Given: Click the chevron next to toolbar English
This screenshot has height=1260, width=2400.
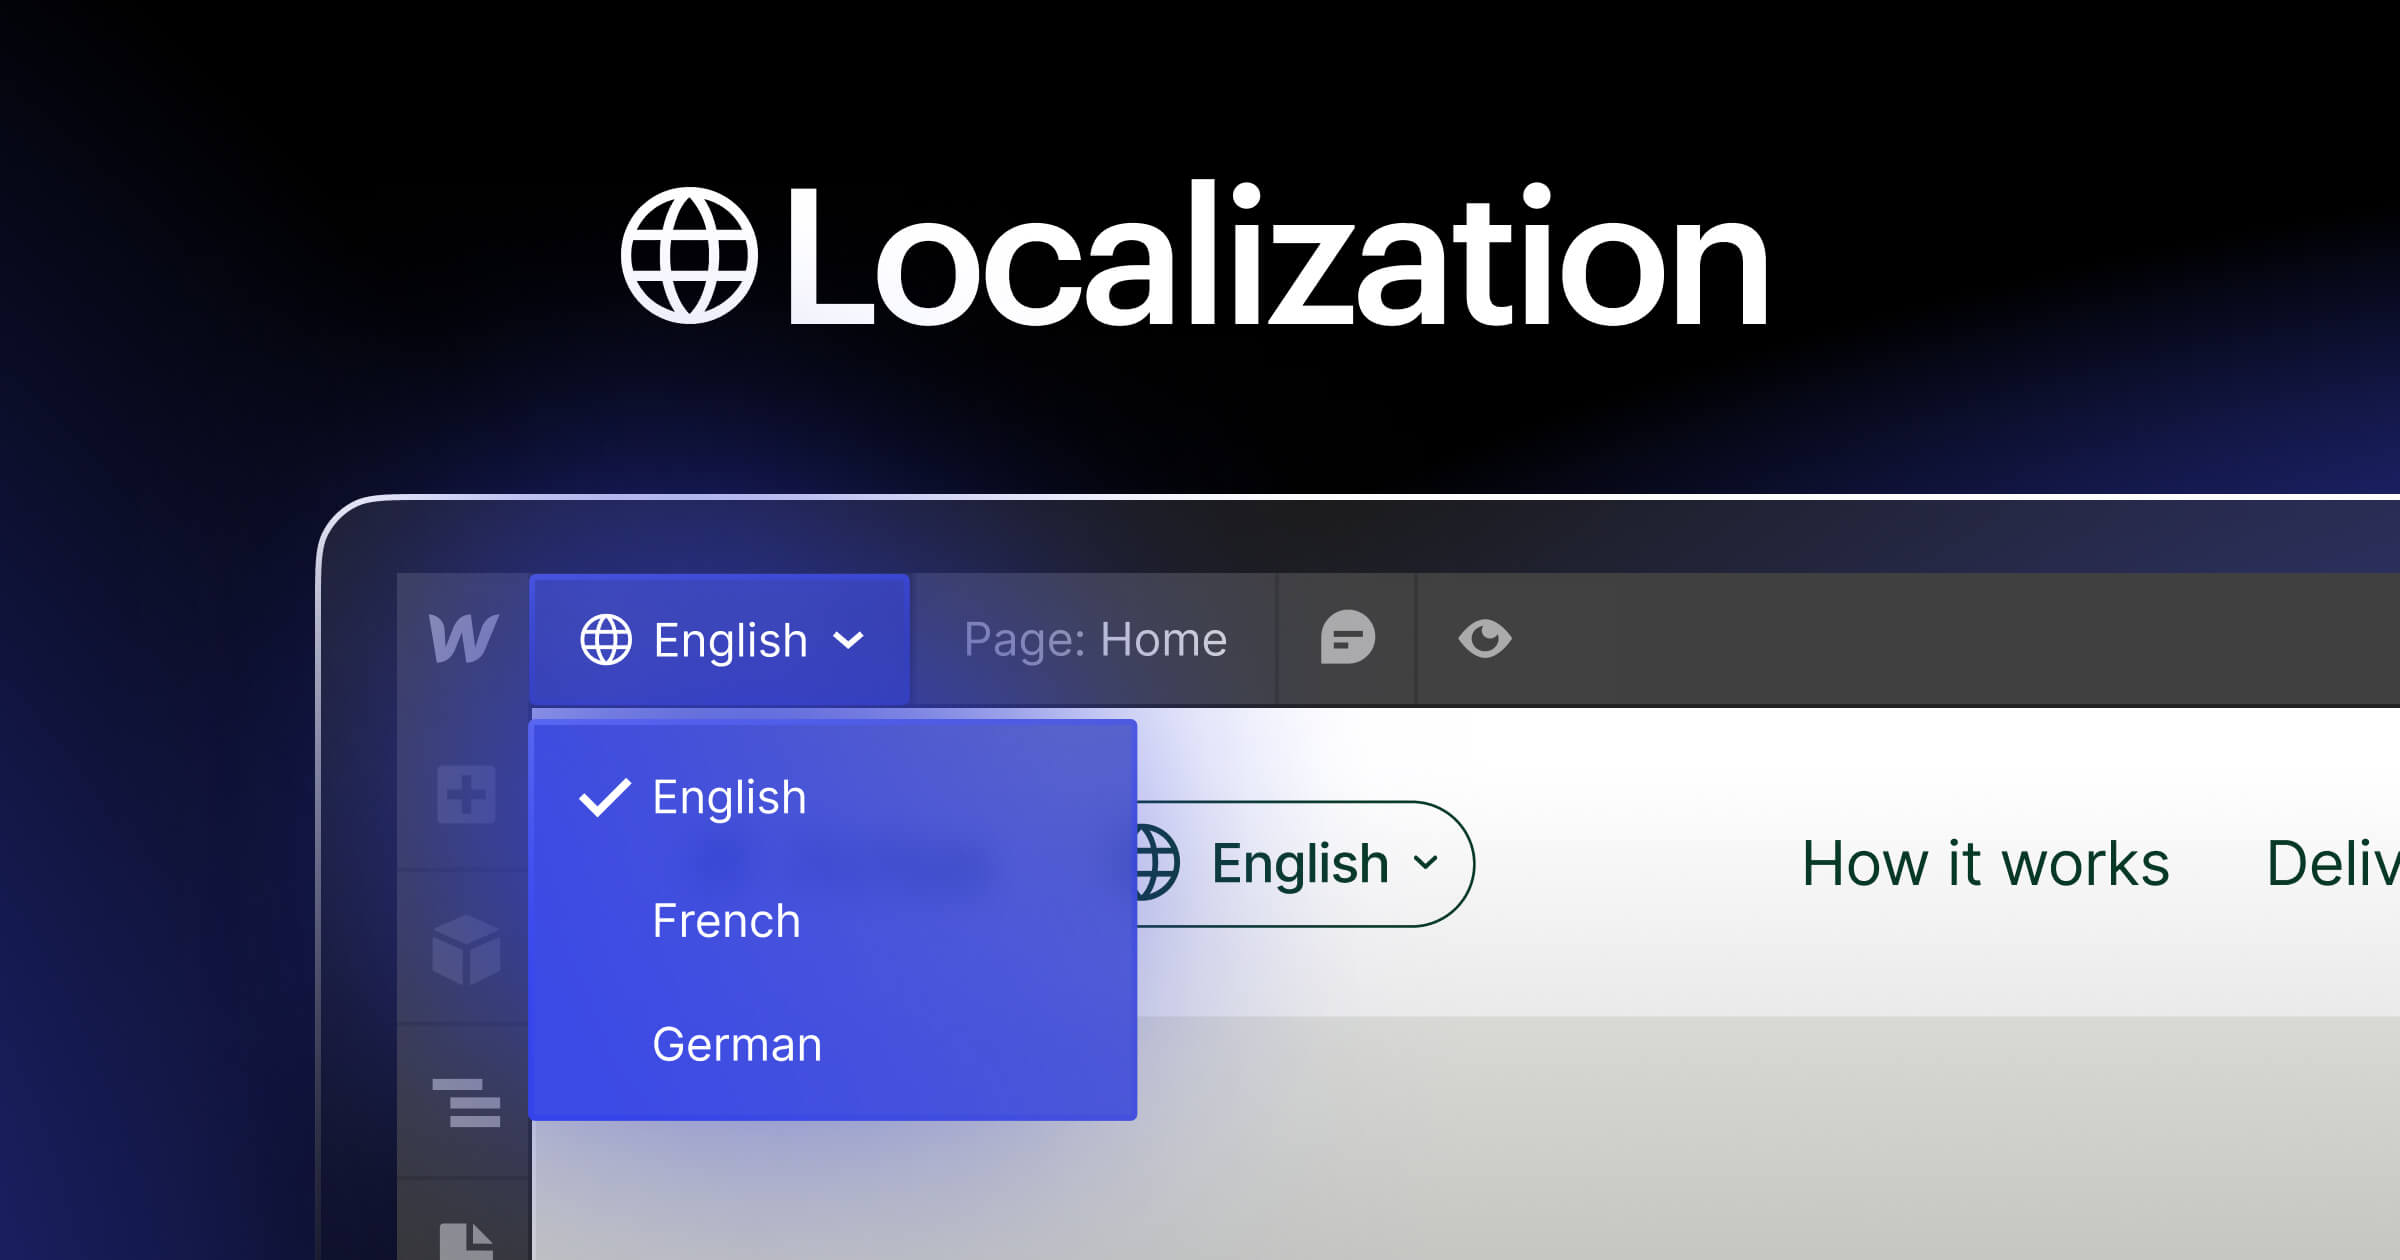Looking at the screenshot, I should (x=848, y=640).
